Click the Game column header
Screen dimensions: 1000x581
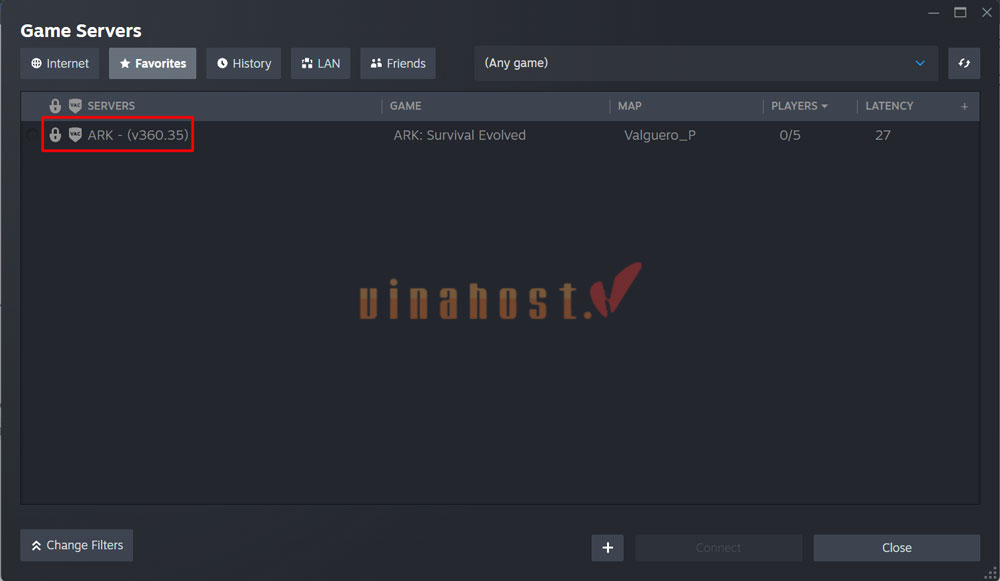click(405, 106)
